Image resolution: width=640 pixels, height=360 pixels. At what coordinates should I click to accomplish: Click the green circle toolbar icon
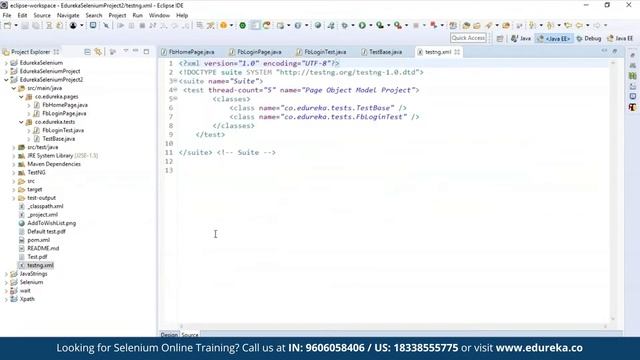pyautogui.click(x=242, y=25)
